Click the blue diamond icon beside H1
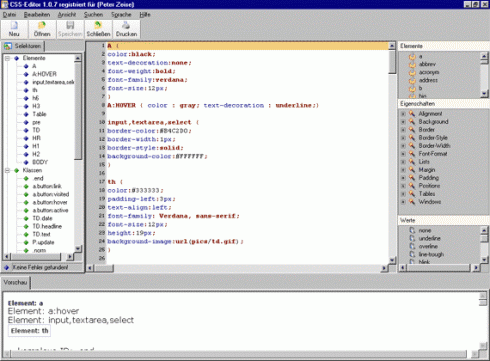This screenshot has height=361, width=490. coord(26,146)
